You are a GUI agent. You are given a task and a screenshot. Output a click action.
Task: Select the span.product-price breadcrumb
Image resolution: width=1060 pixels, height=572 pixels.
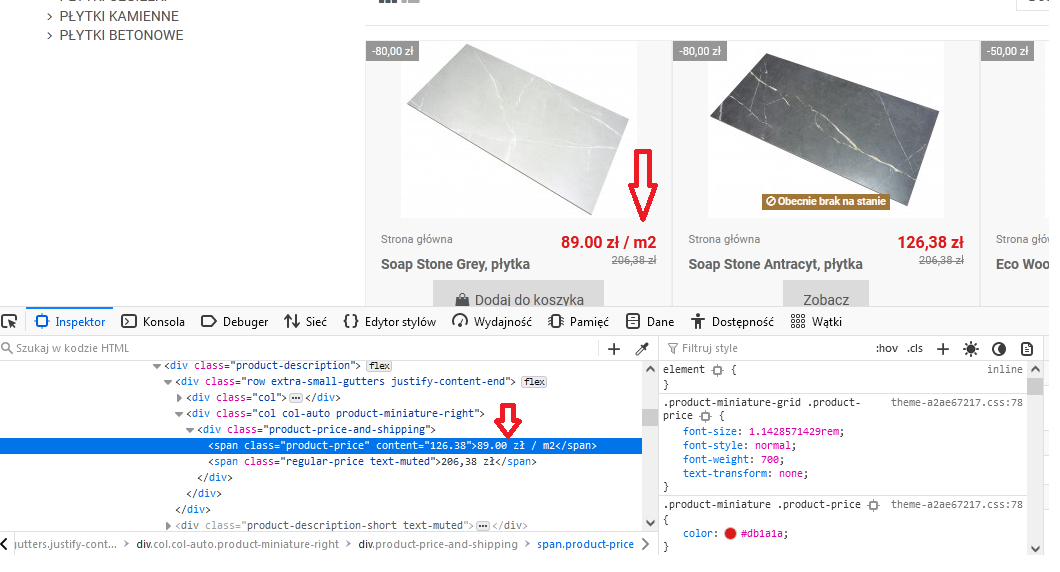[585, 544]
